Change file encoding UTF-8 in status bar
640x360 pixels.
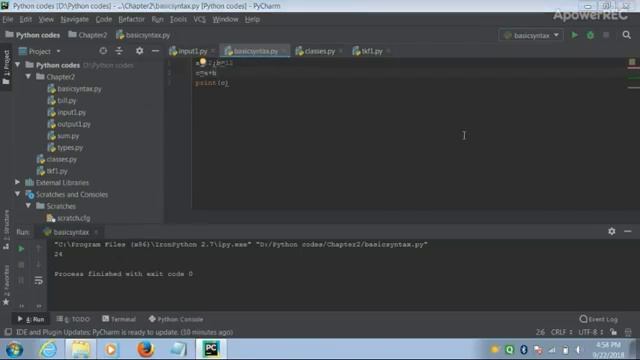tap(590, 332)
